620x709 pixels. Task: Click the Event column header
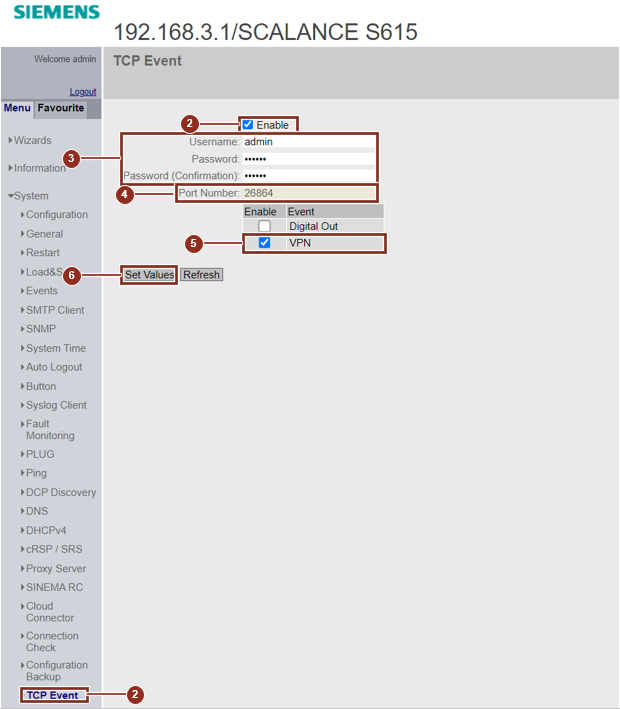(335, 212)
